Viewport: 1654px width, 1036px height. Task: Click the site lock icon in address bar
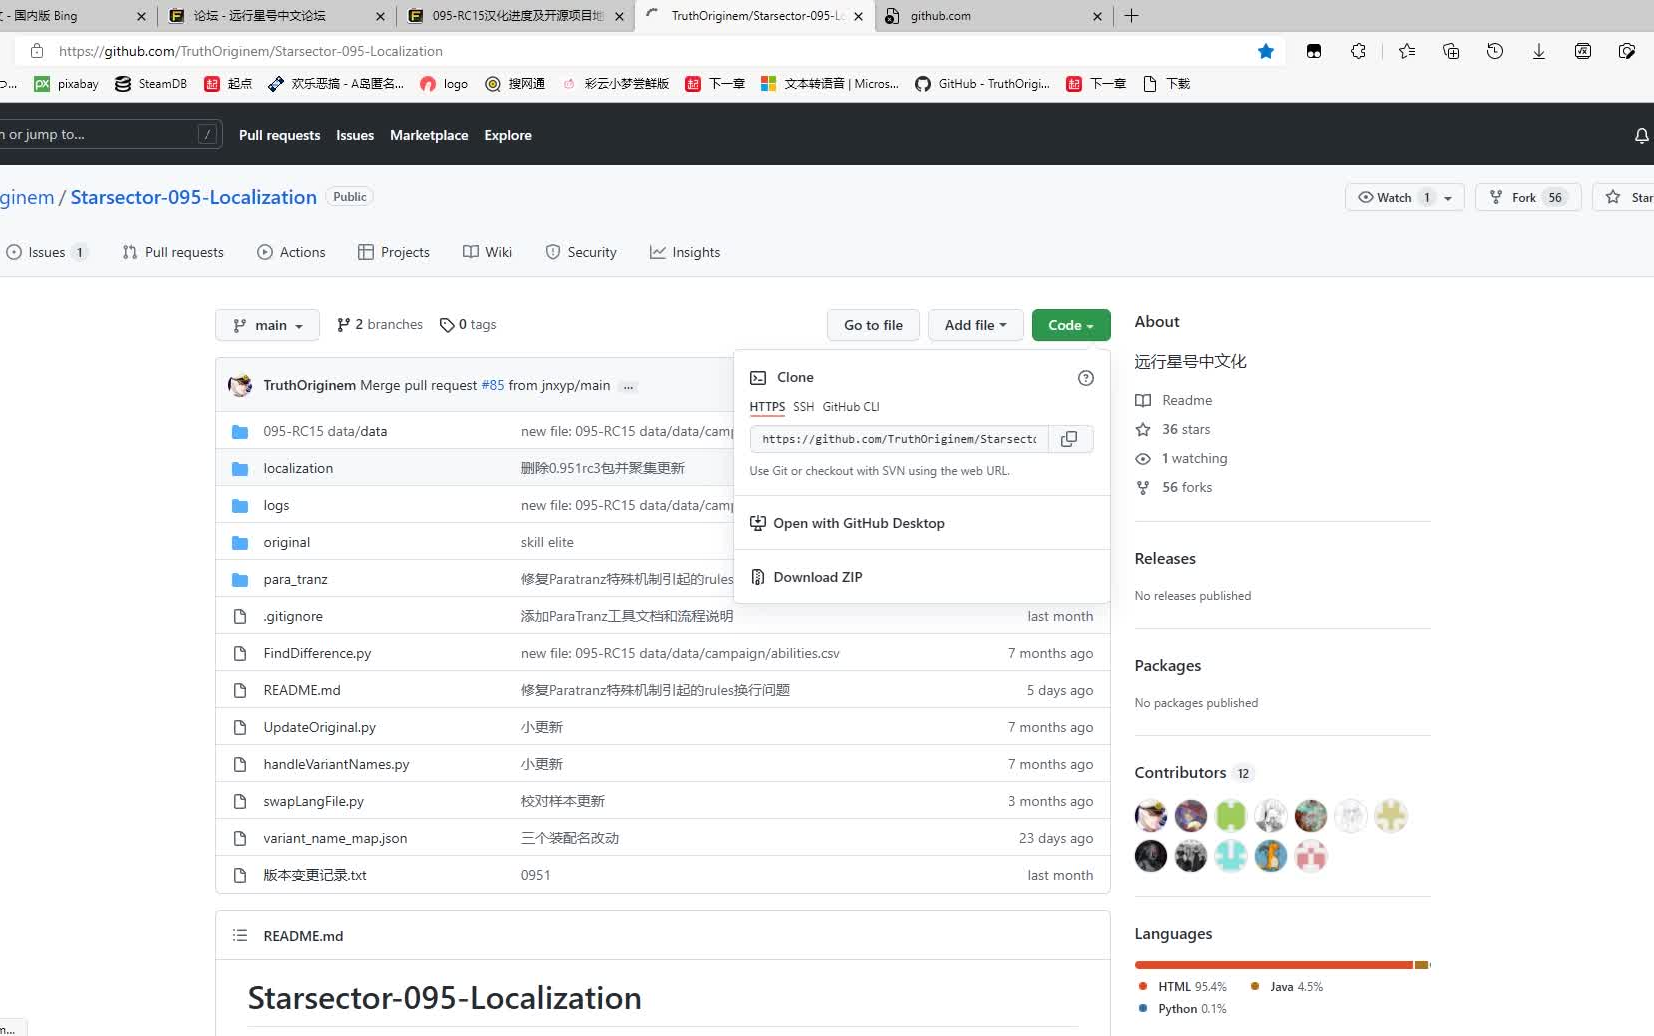37,51
